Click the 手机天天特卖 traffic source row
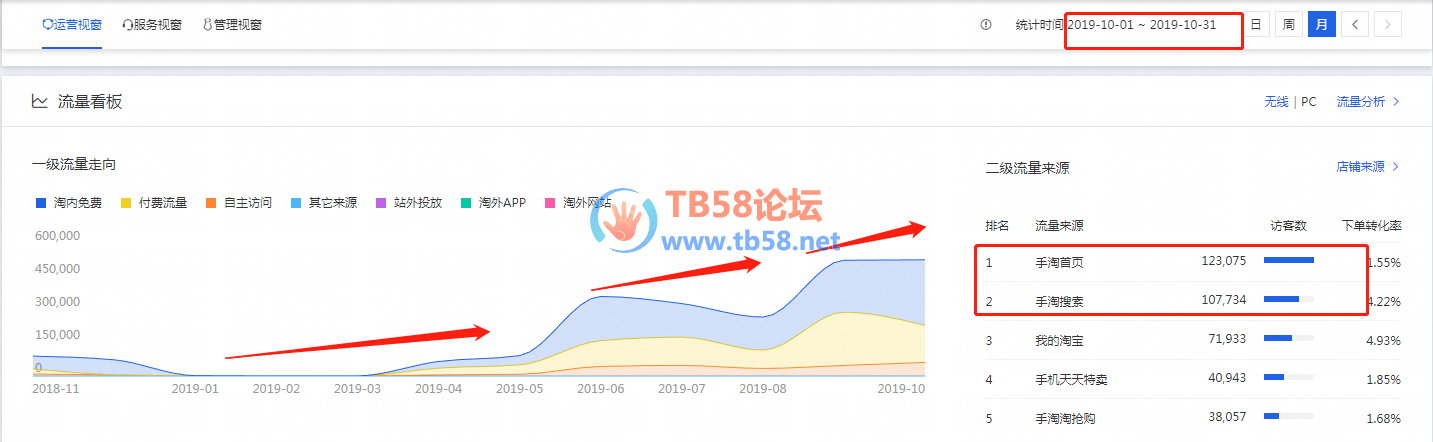The width and height of the screenshot is (1433, 442). (1192, 379)
